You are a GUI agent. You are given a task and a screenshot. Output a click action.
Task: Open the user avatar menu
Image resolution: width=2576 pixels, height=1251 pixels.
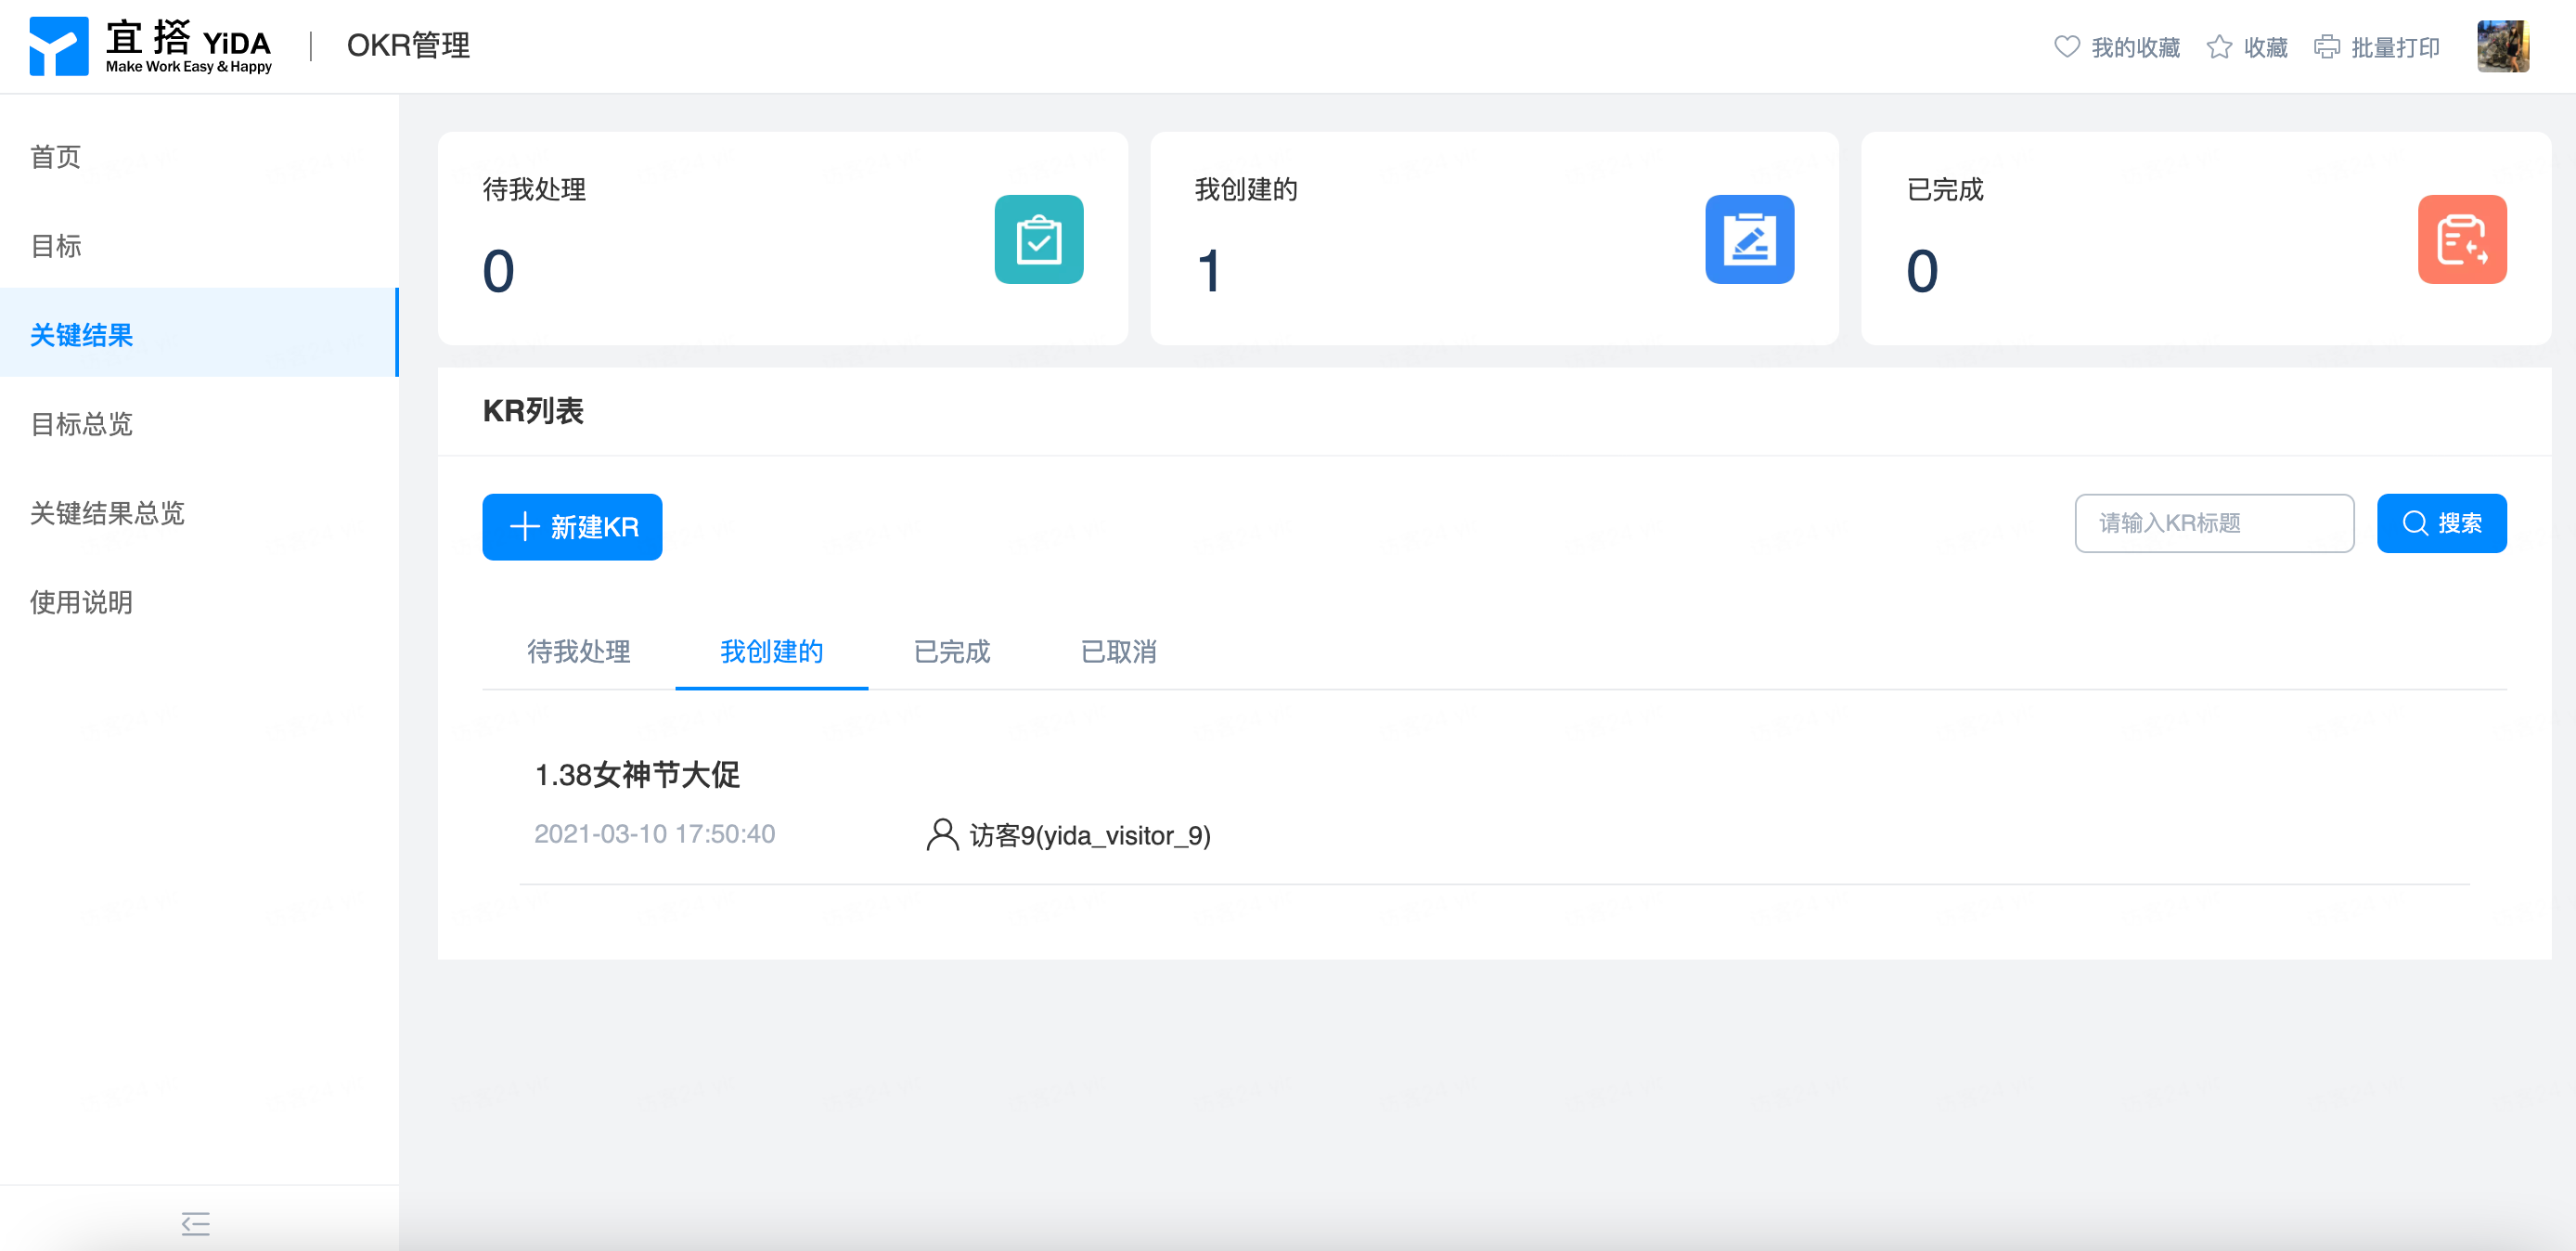point(2502,46)
